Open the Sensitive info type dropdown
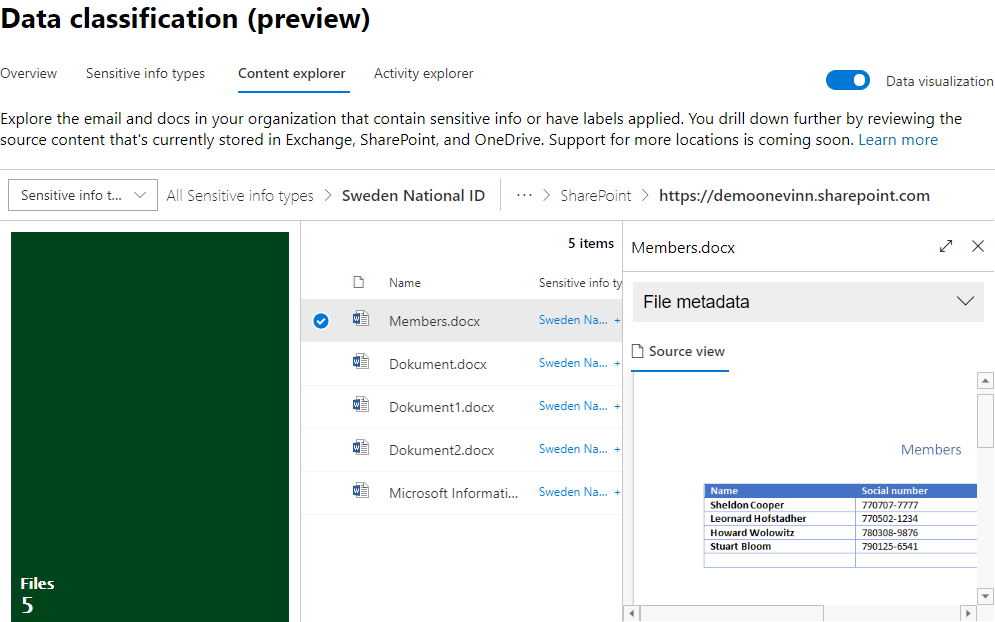 click(83, 196)
